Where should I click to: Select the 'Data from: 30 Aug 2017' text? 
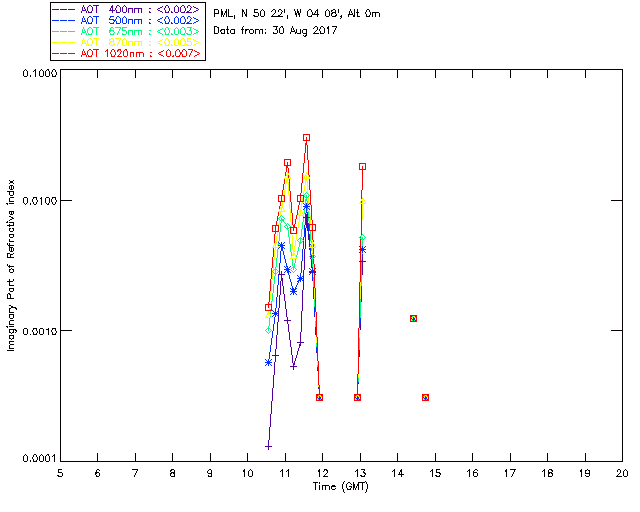(276, 30)
